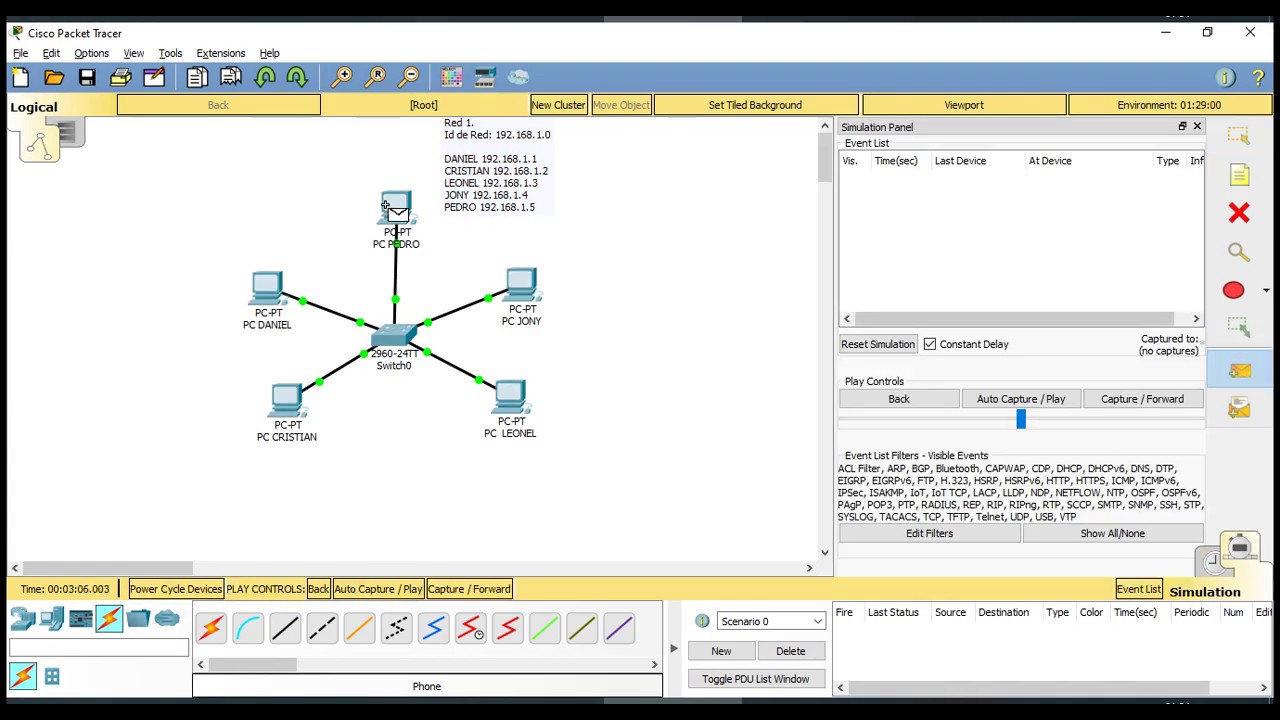Pick the copper straight-through cable
Image resolution: width=1280 pixels, height=720 pixels.
coord(285,628)
